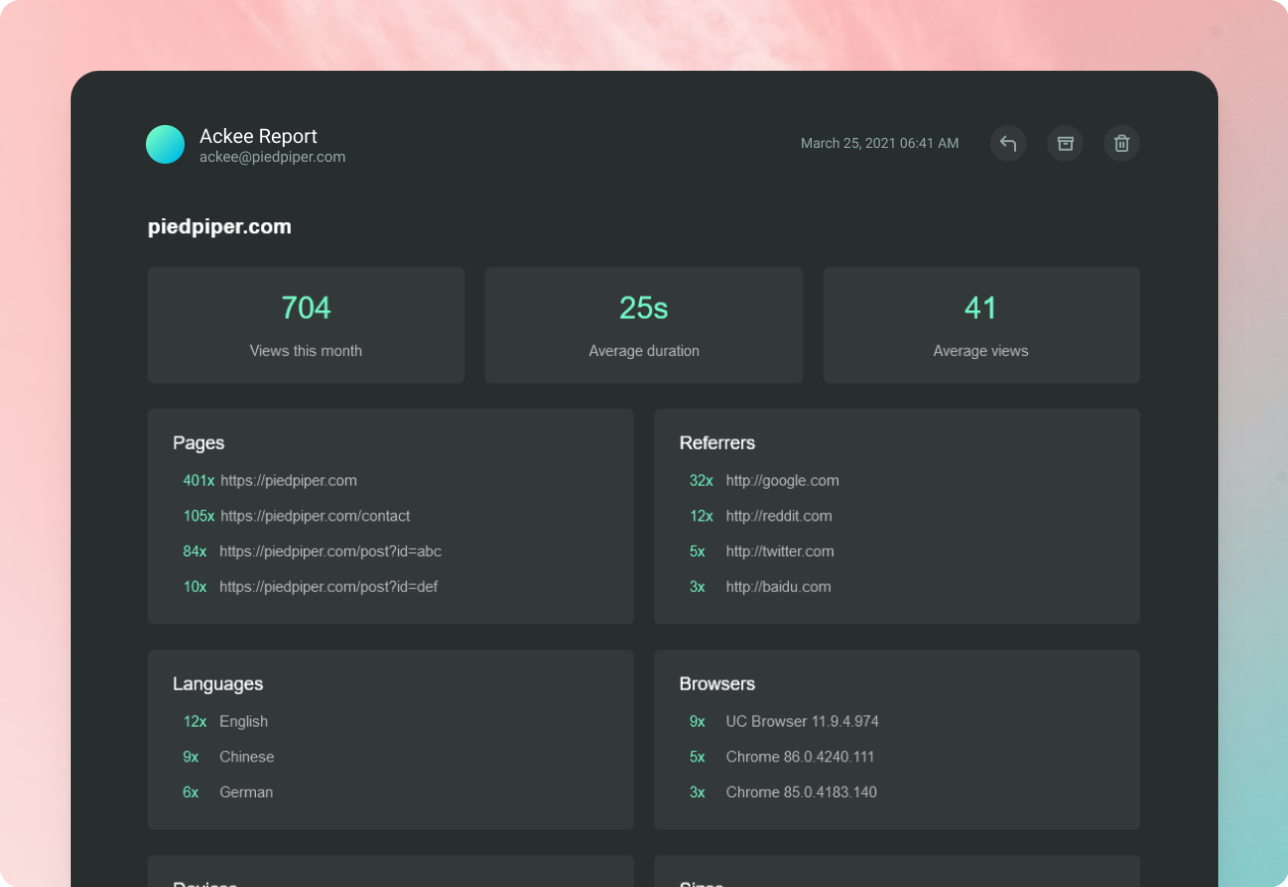Select the 41 average views card
Viewport: 1288px width, 887px height.
pyautogui.click(x=981, y=325)
